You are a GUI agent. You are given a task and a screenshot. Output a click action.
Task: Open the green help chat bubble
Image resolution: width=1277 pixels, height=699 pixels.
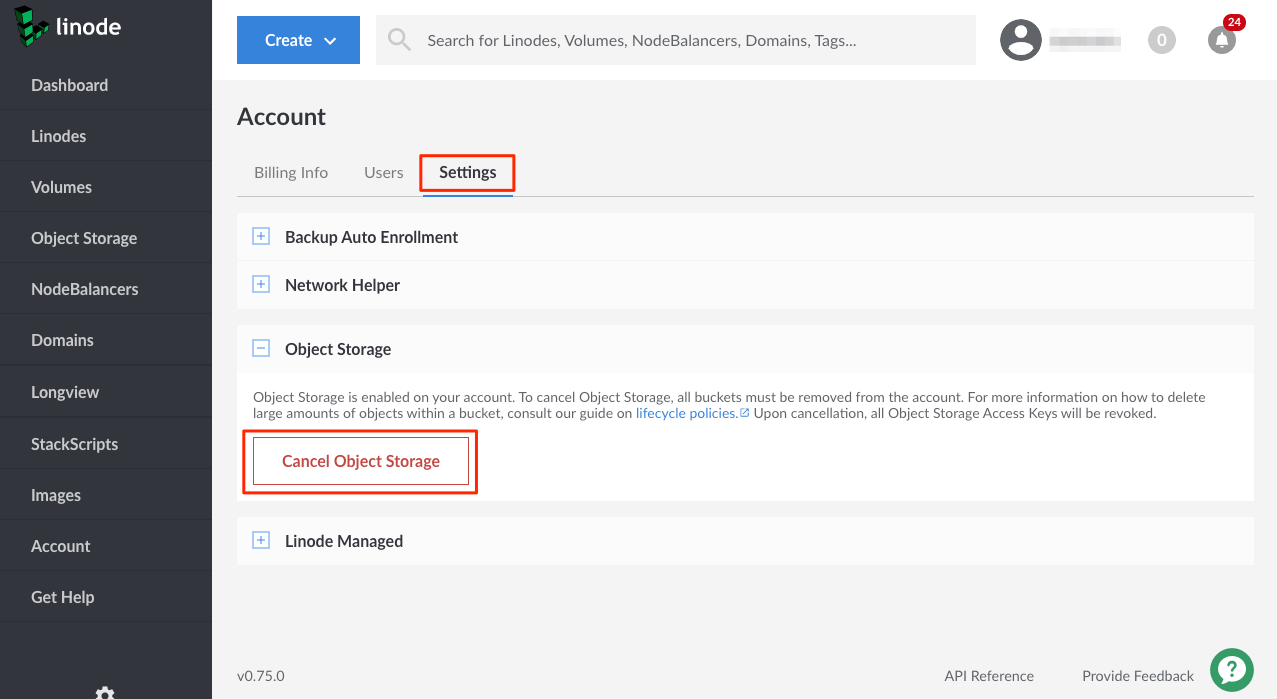(1231, 670)
